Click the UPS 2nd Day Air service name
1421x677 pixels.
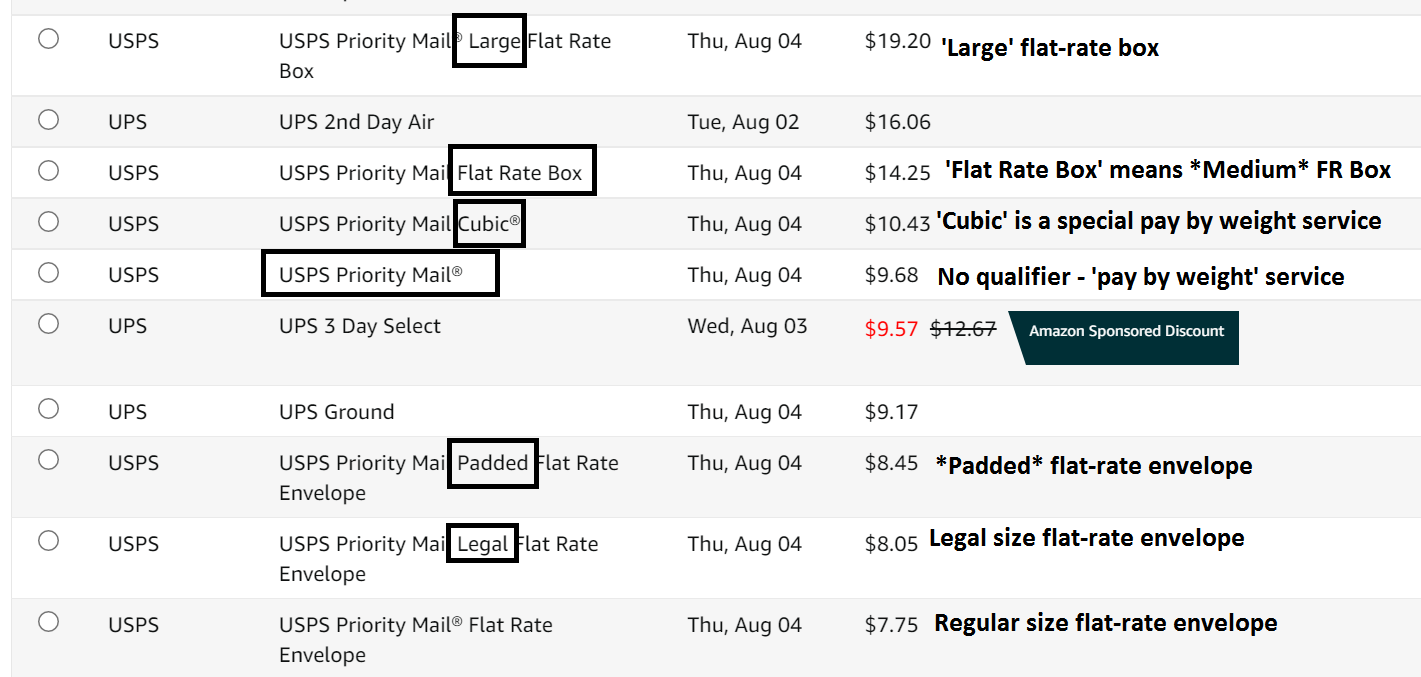point(357,122)
